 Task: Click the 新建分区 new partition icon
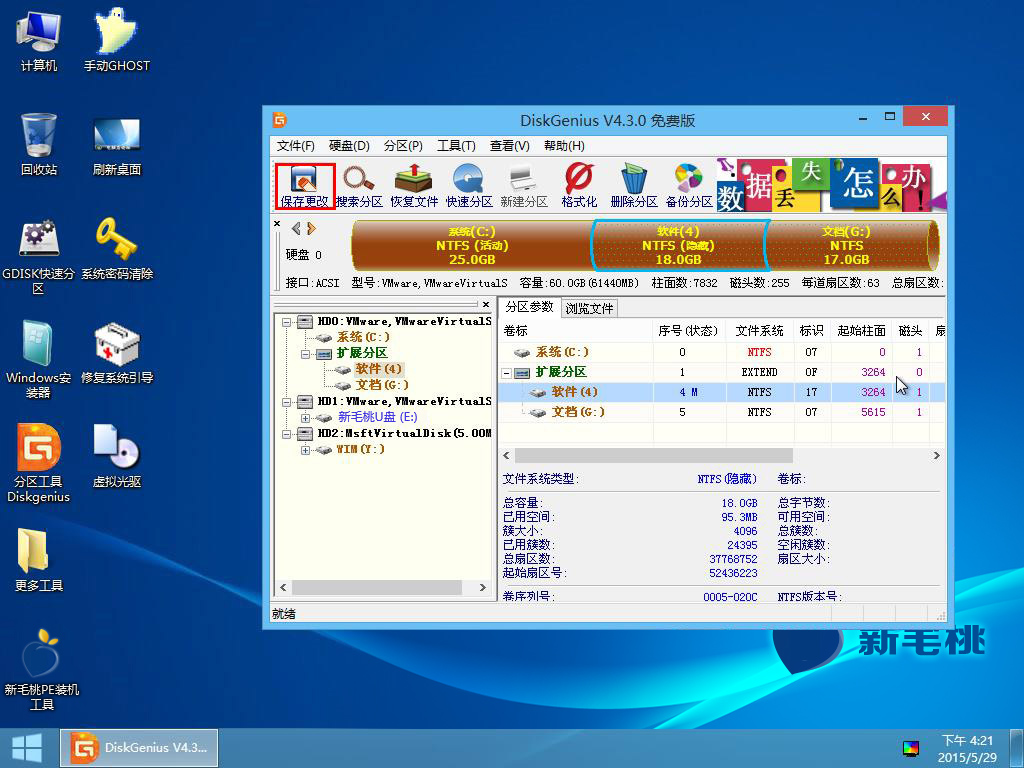524,186
